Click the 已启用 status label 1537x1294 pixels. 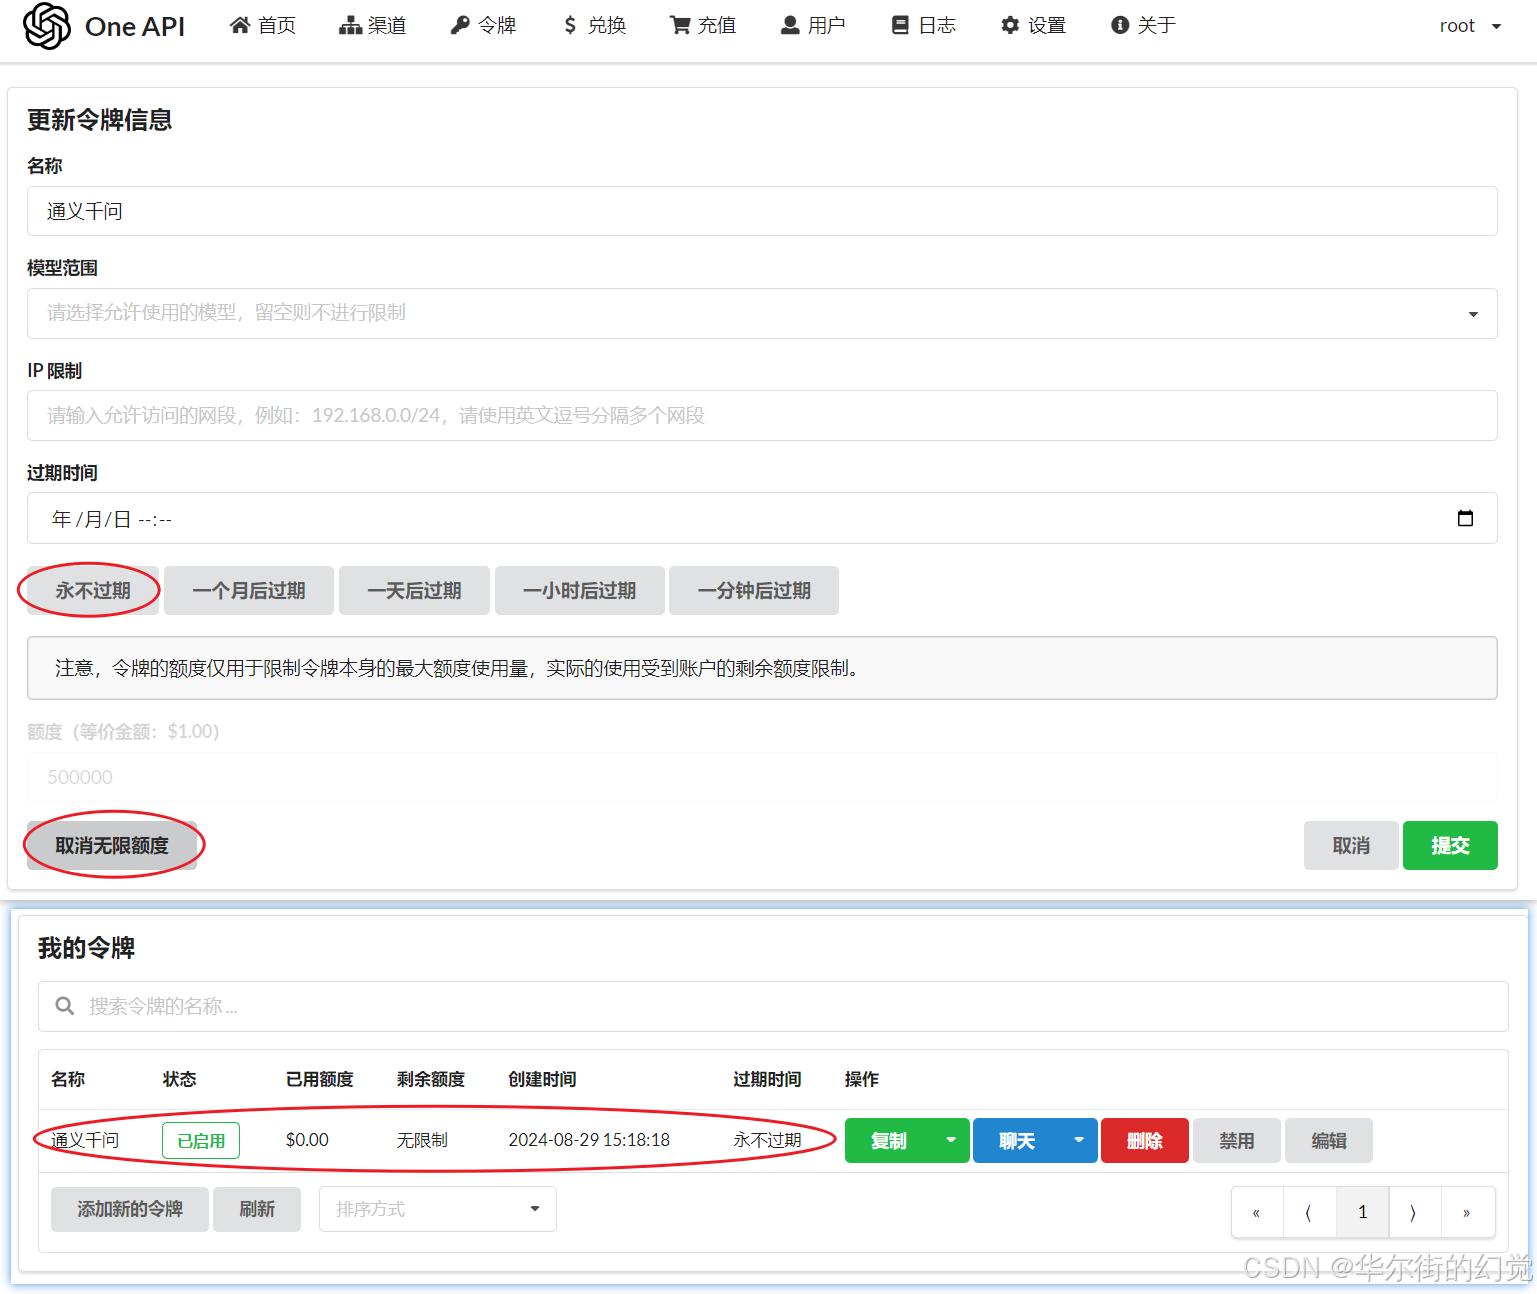(x=201, y=1141)
